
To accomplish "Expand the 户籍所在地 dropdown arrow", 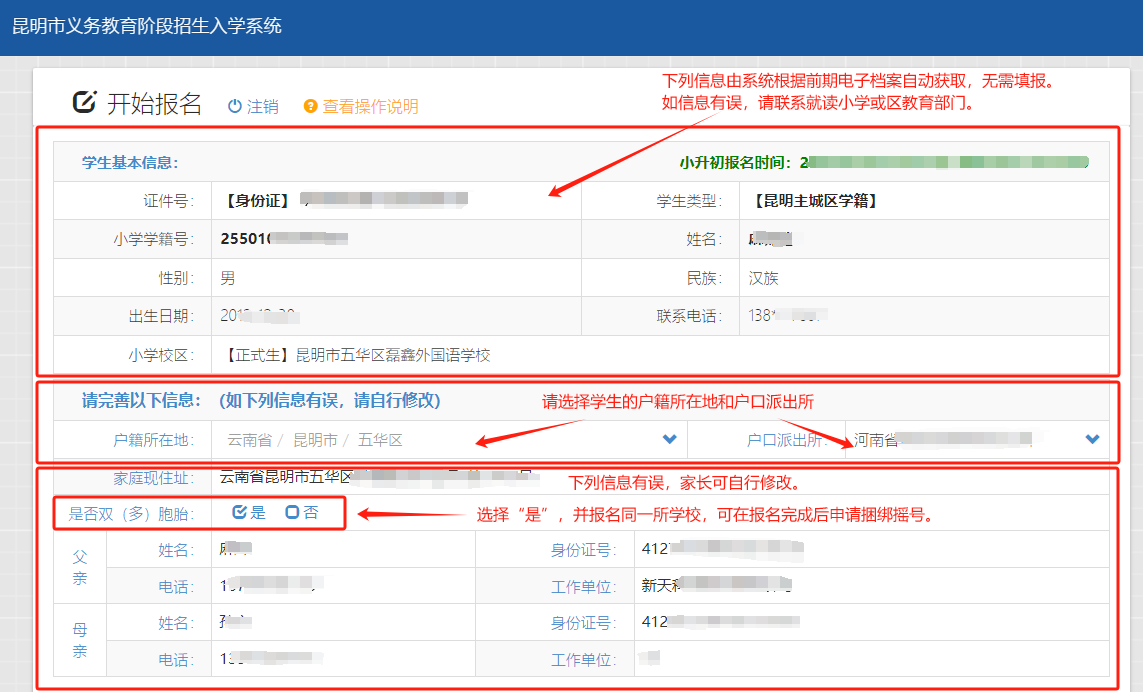I will (670, 439).
